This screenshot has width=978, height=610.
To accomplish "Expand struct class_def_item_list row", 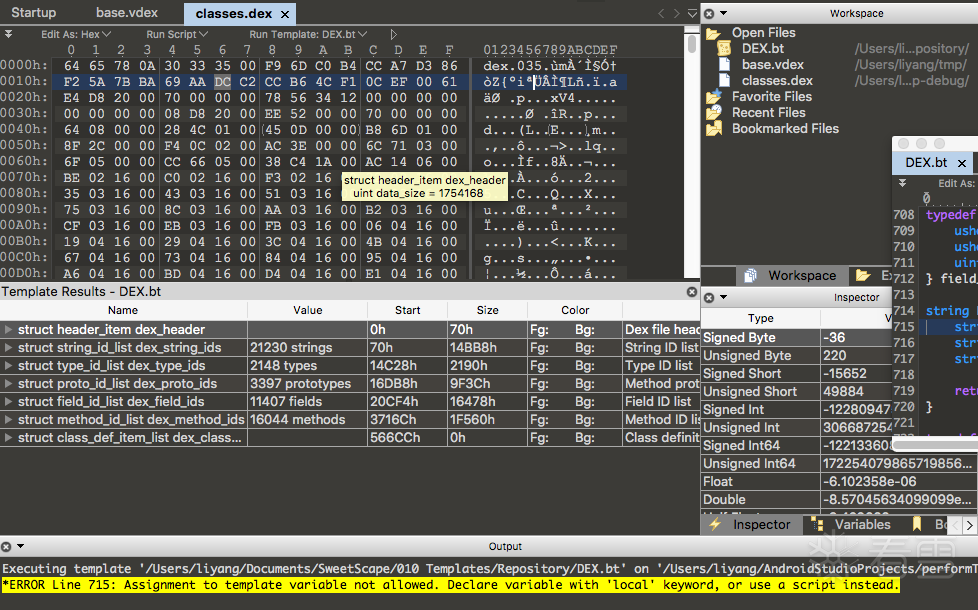I will [9, 438].
